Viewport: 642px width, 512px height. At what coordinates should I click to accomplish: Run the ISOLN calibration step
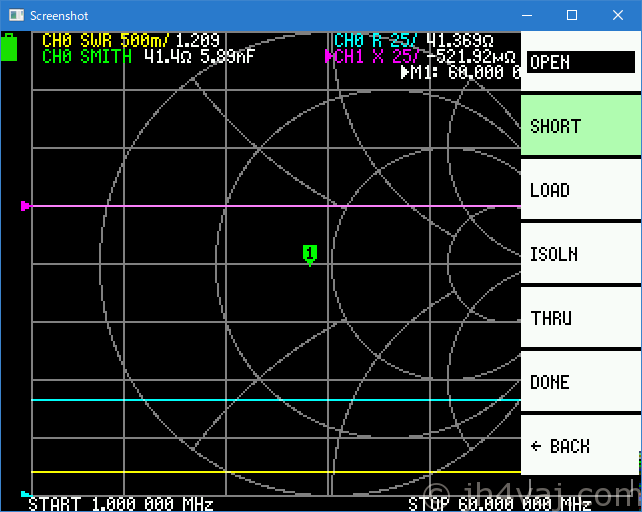click(581, 254)
